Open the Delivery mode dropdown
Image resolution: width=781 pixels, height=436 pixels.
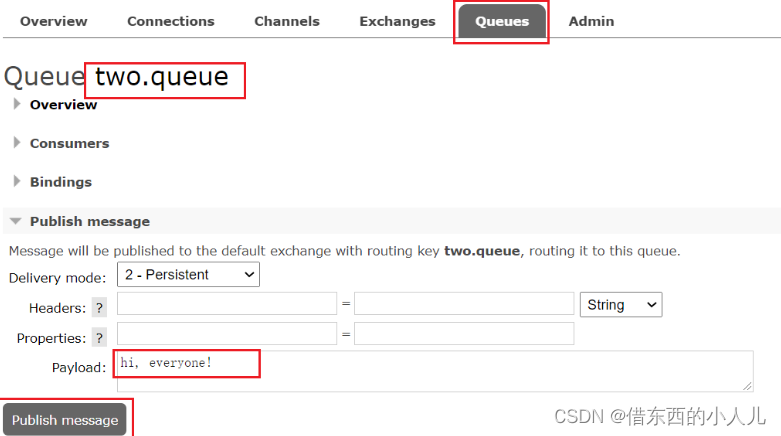(x=188, y=275)
